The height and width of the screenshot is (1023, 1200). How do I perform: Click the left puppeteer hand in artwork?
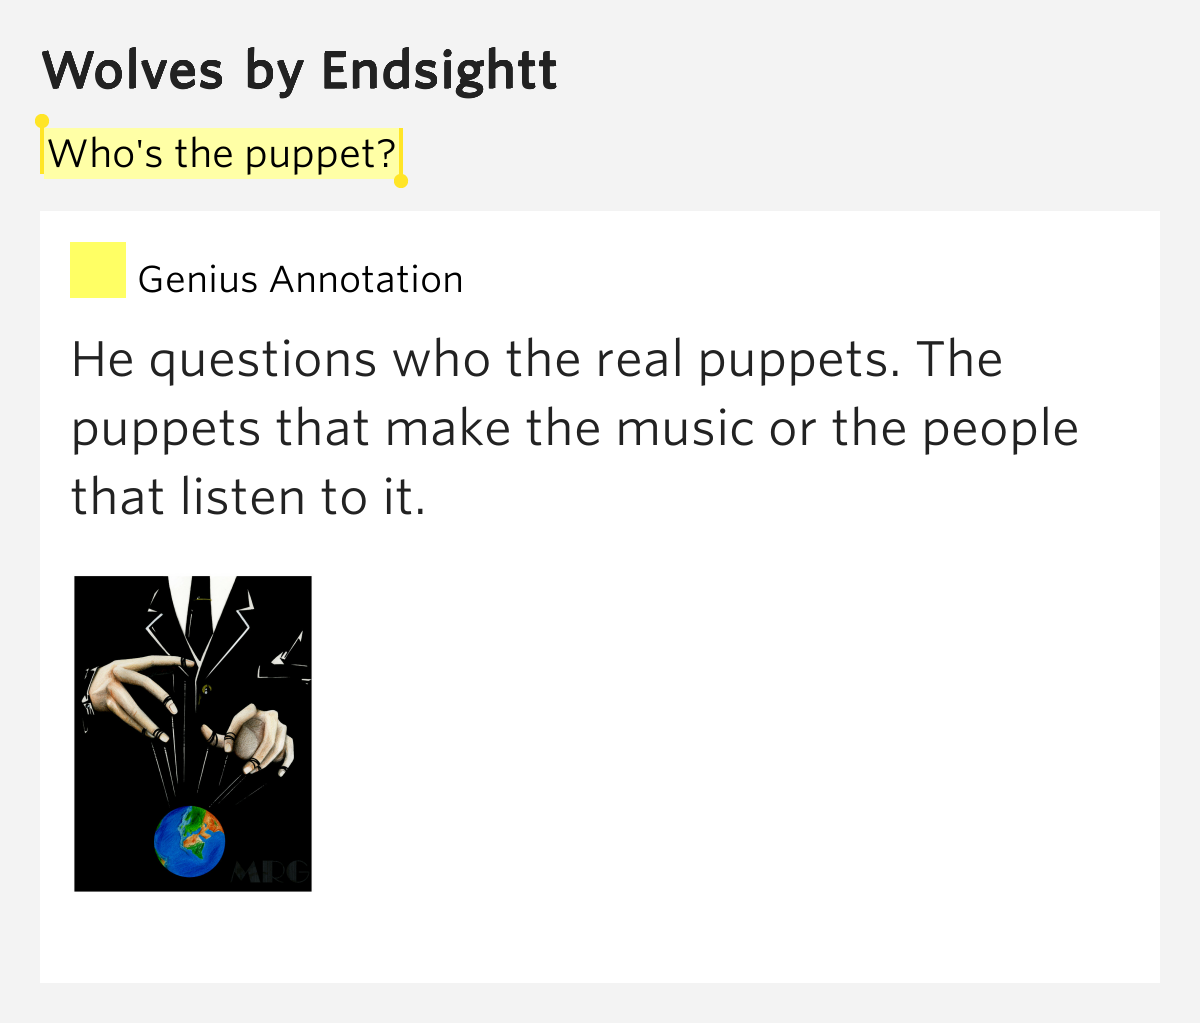coord(137,693)
